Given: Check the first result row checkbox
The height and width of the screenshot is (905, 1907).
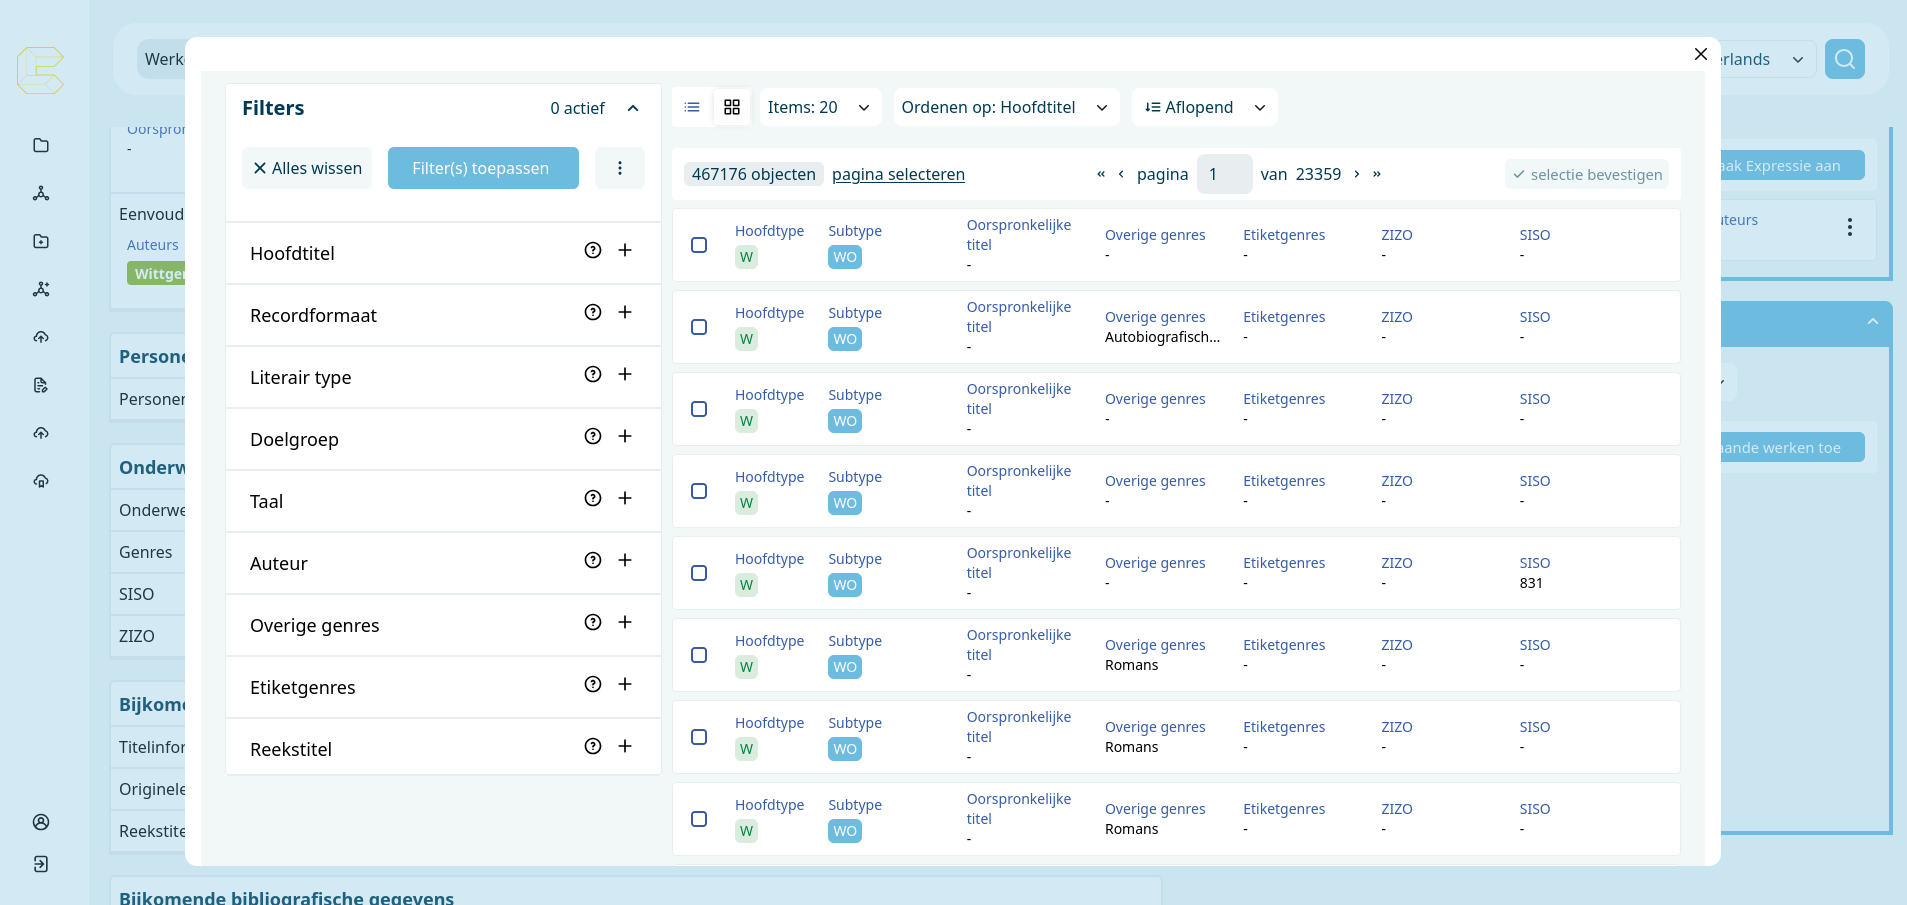Looking at the screenshot, I should 699,245.
